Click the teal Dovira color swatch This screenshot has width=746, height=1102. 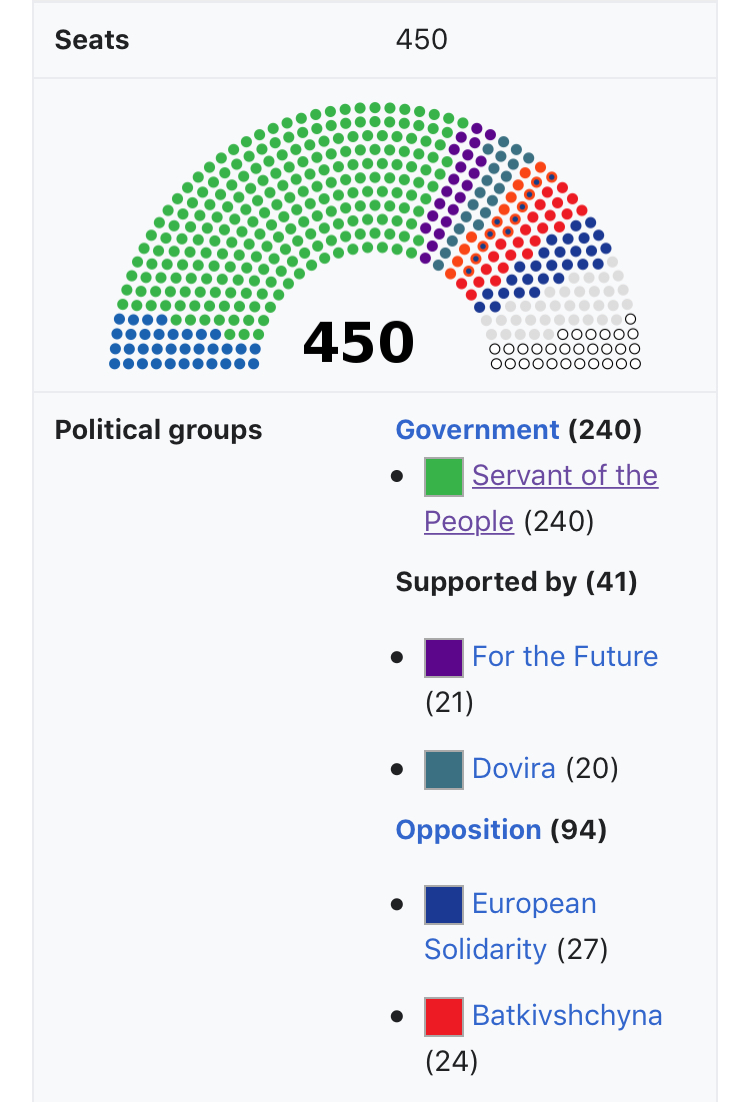(444, 770)
